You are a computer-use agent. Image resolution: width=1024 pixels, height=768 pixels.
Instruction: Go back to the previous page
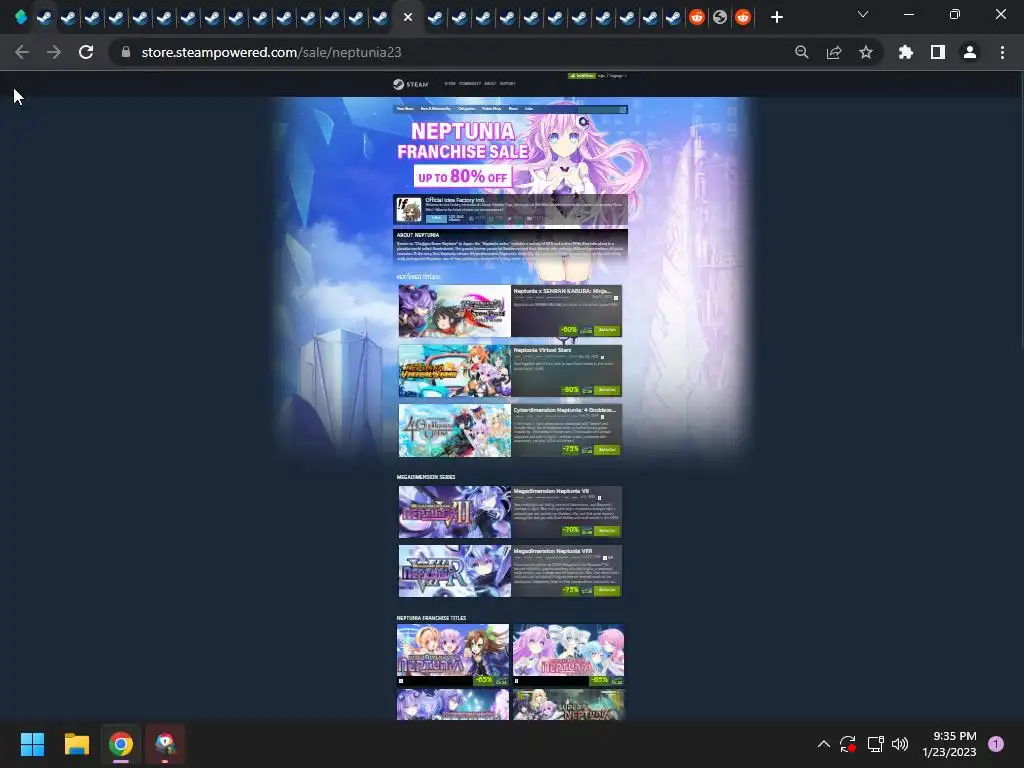[x=22, y=52]
